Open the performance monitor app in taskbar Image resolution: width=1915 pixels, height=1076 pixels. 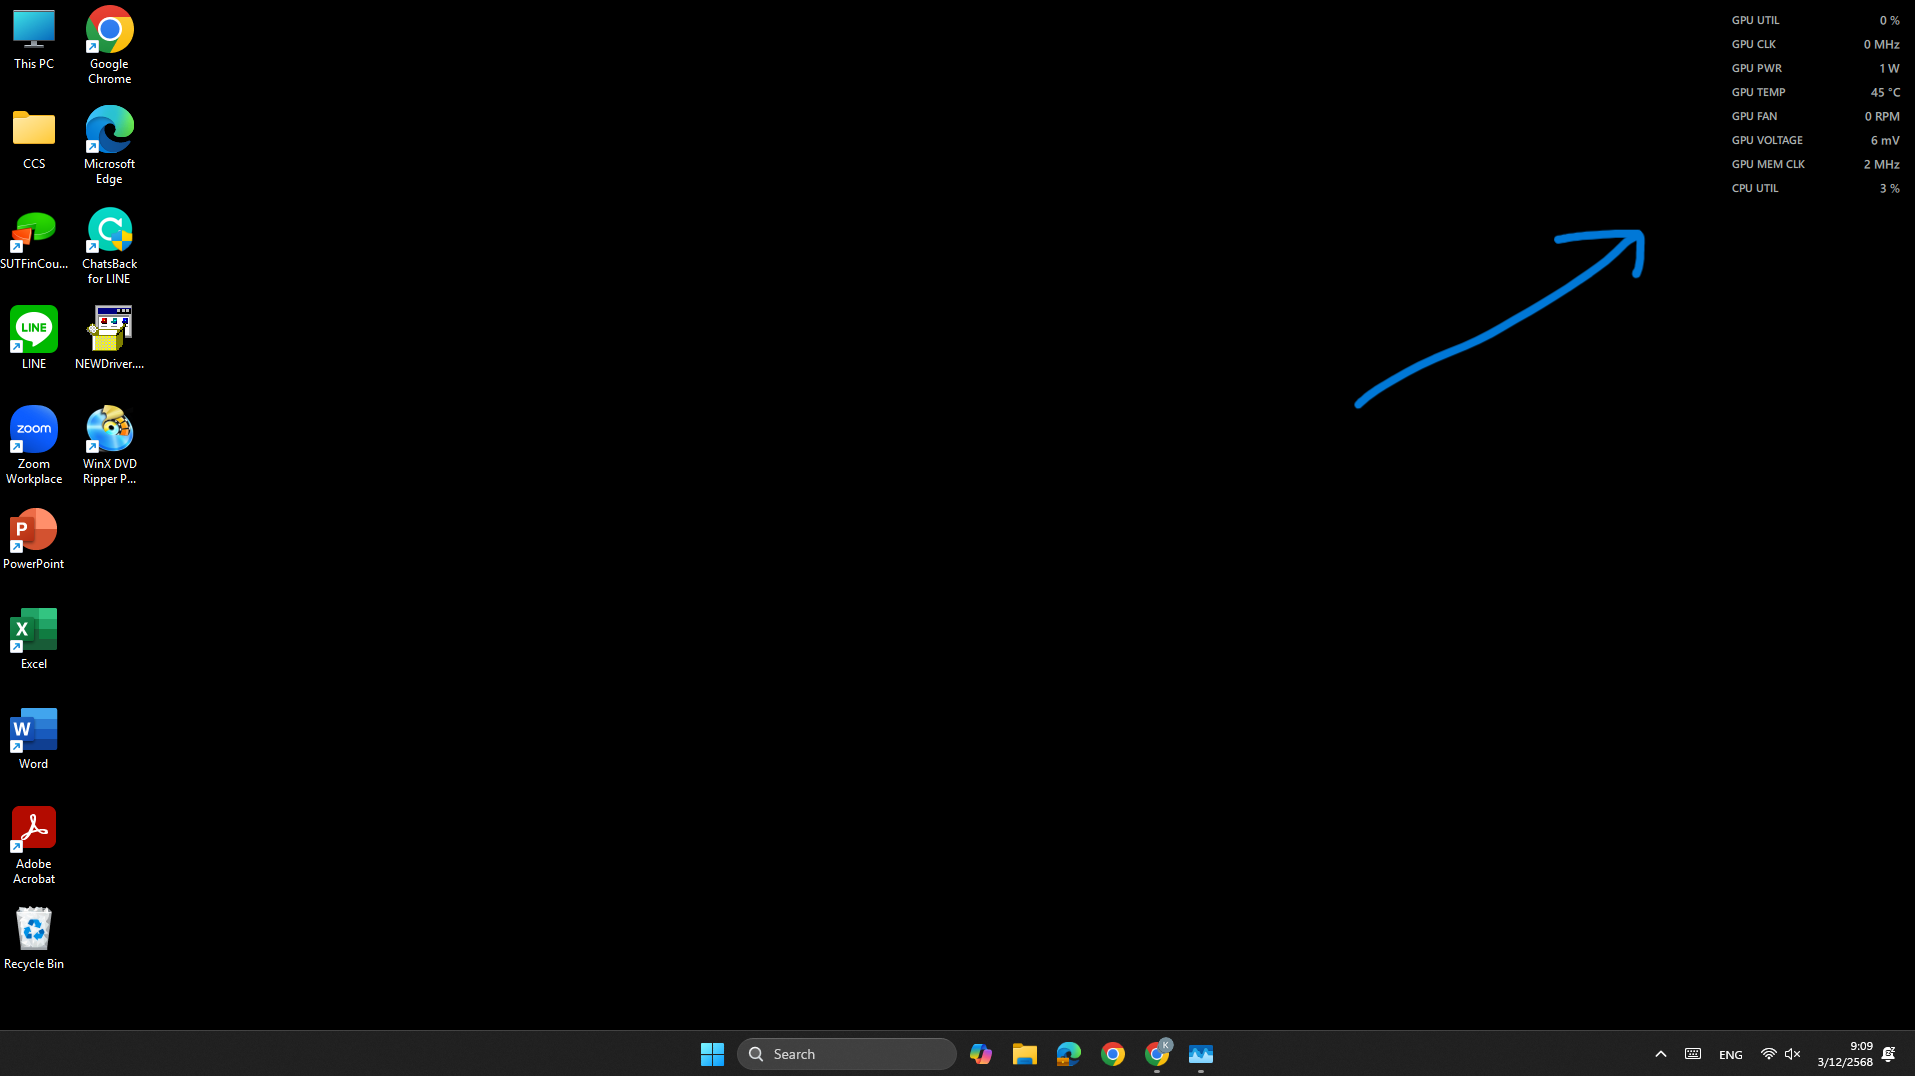tap(1201, 1054)
